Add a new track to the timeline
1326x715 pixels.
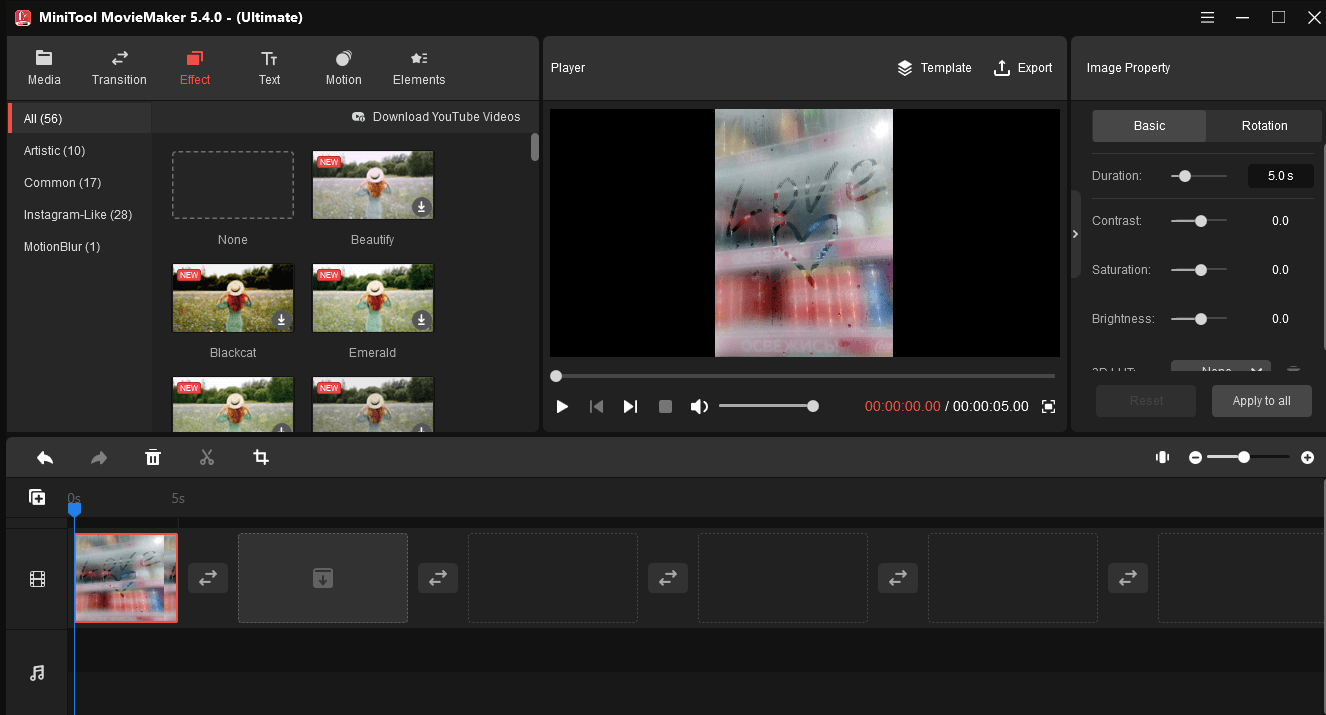point(37,497)
